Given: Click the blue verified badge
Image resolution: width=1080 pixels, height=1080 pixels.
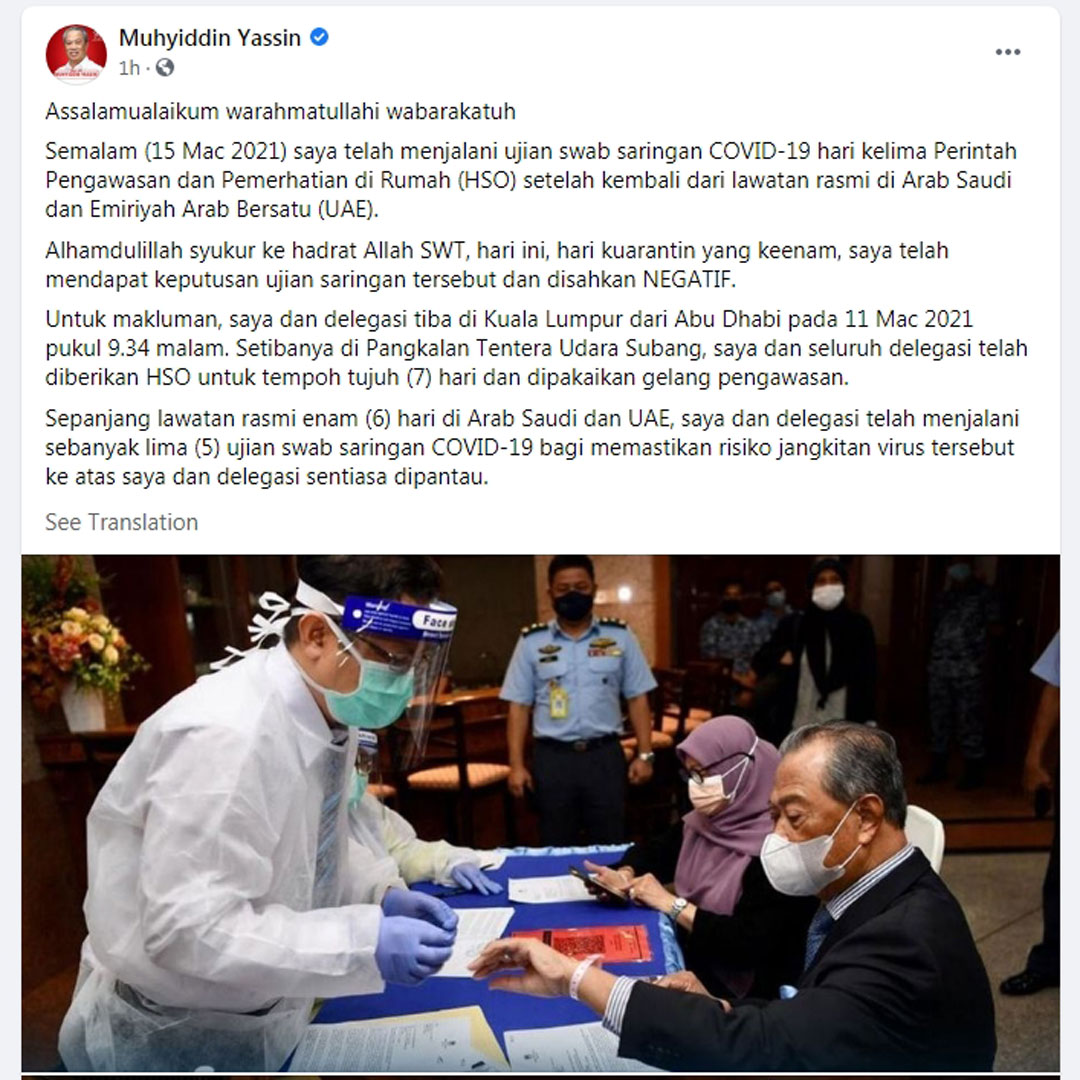Looking at the screenshot, I should click(x=319, y=37).
